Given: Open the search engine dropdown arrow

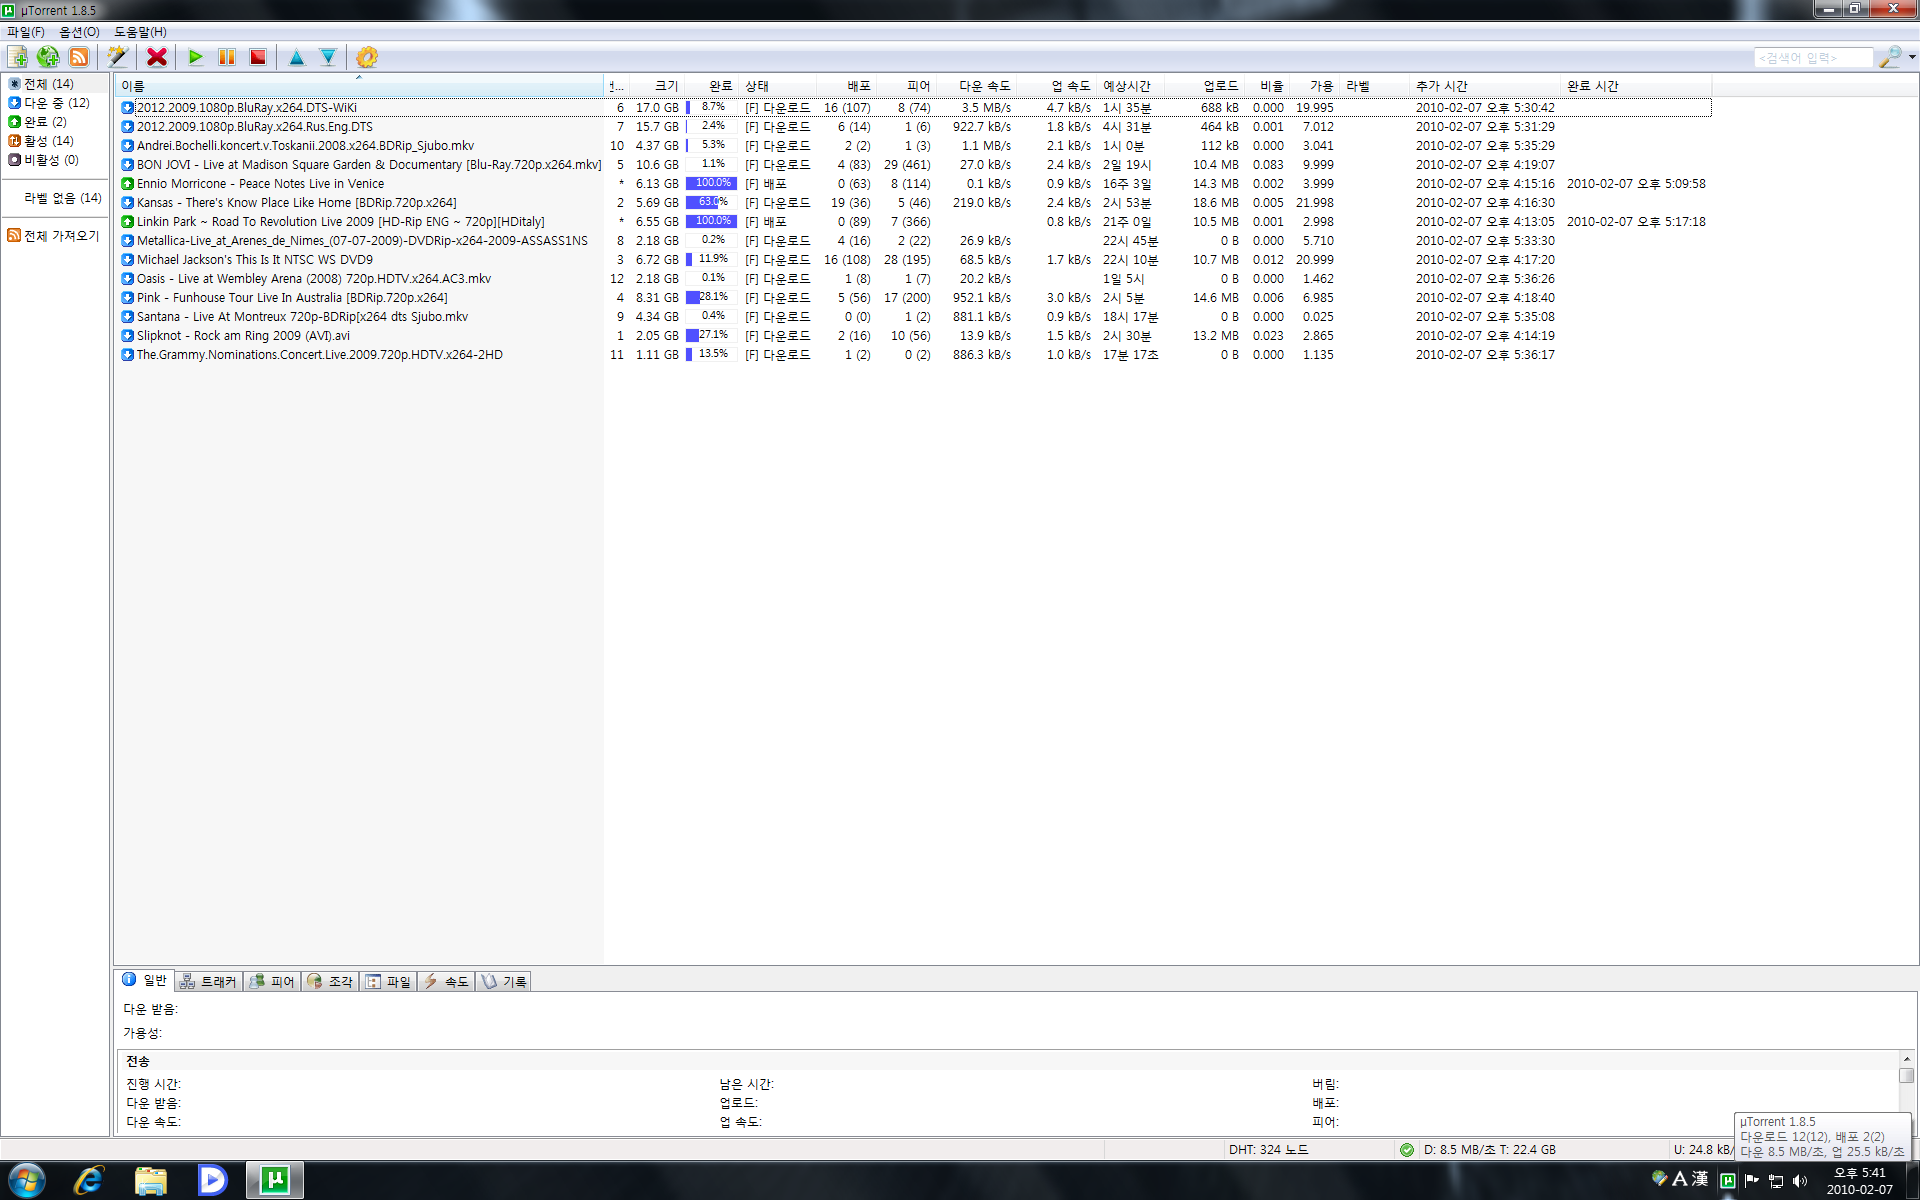Looking at the screenshot, I should coord(1912,57).
